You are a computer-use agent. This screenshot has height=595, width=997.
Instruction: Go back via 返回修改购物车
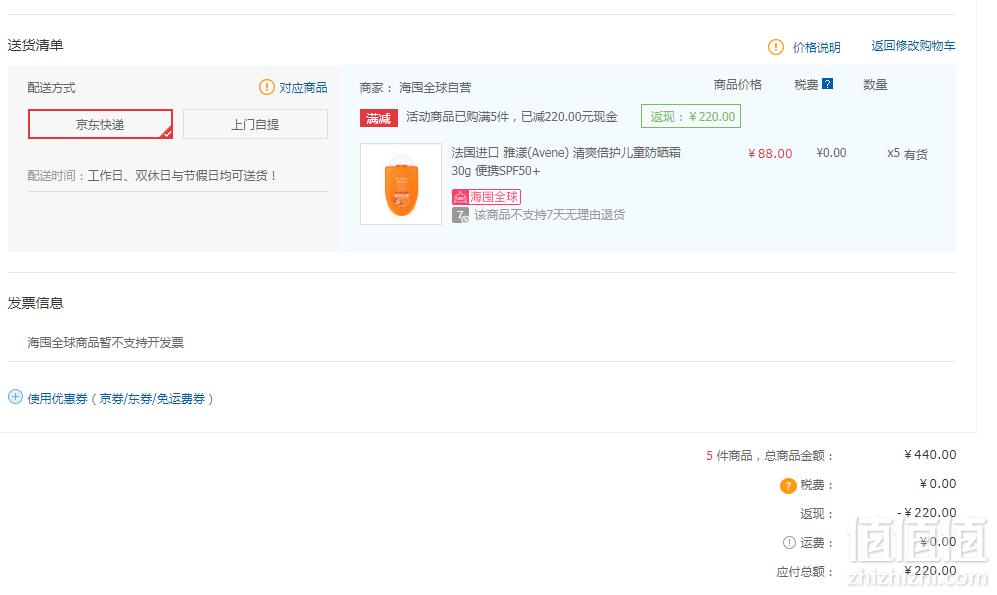(913, 46)
